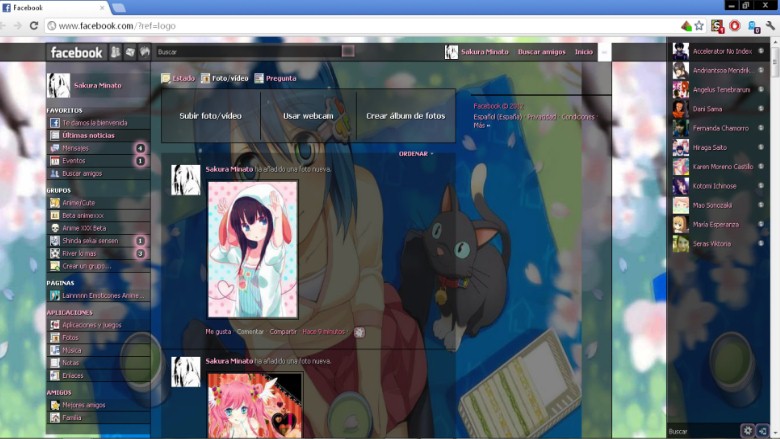This screenshot has height=439, width=780.
Task: Click the Mejores amigos star icon
Action: [55, 405]
